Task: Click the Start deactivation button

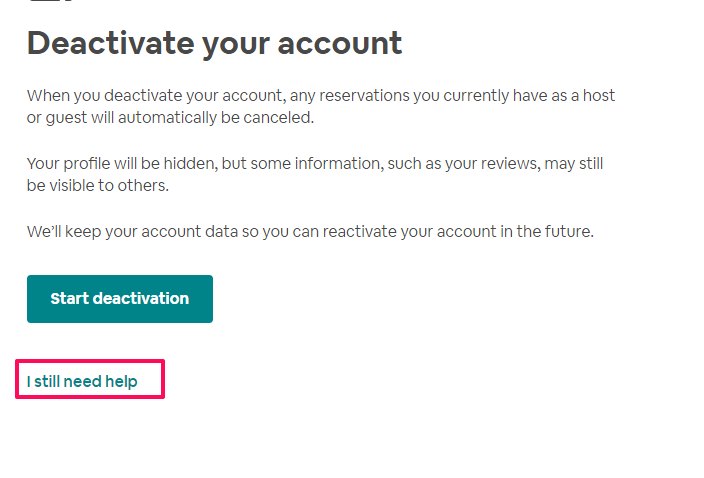Action: click(x=120, y=299)
